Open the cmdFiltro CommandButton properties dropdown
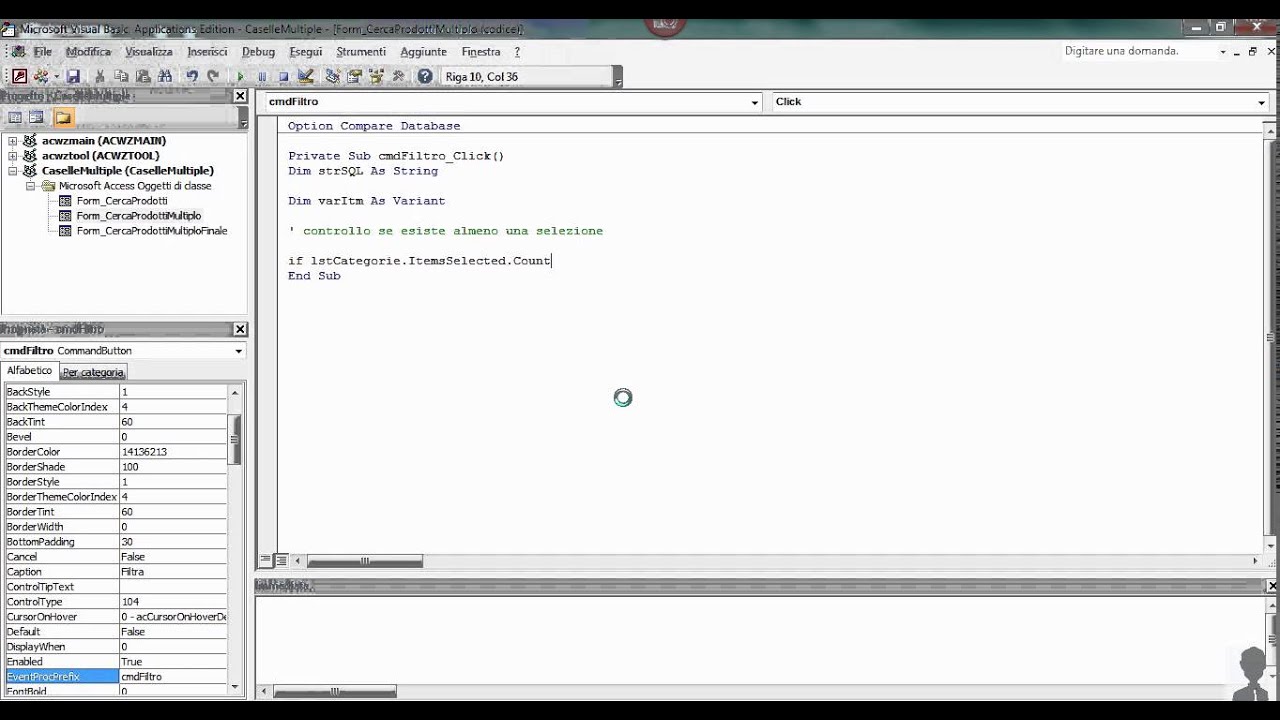 238,351
